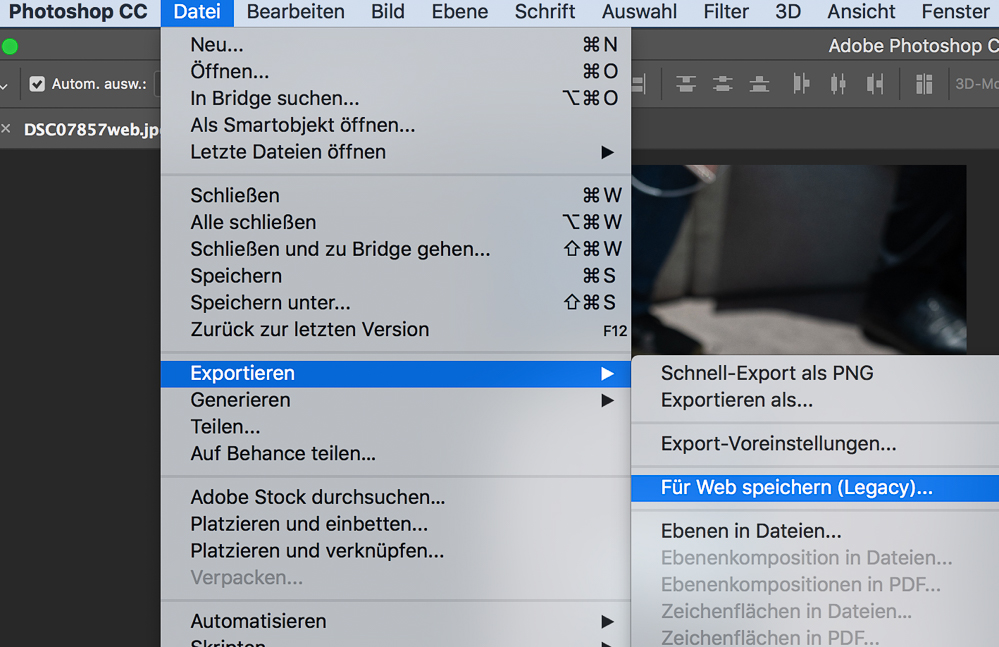
Task: Click the auto-align layers icon
Action: (924, 83)
